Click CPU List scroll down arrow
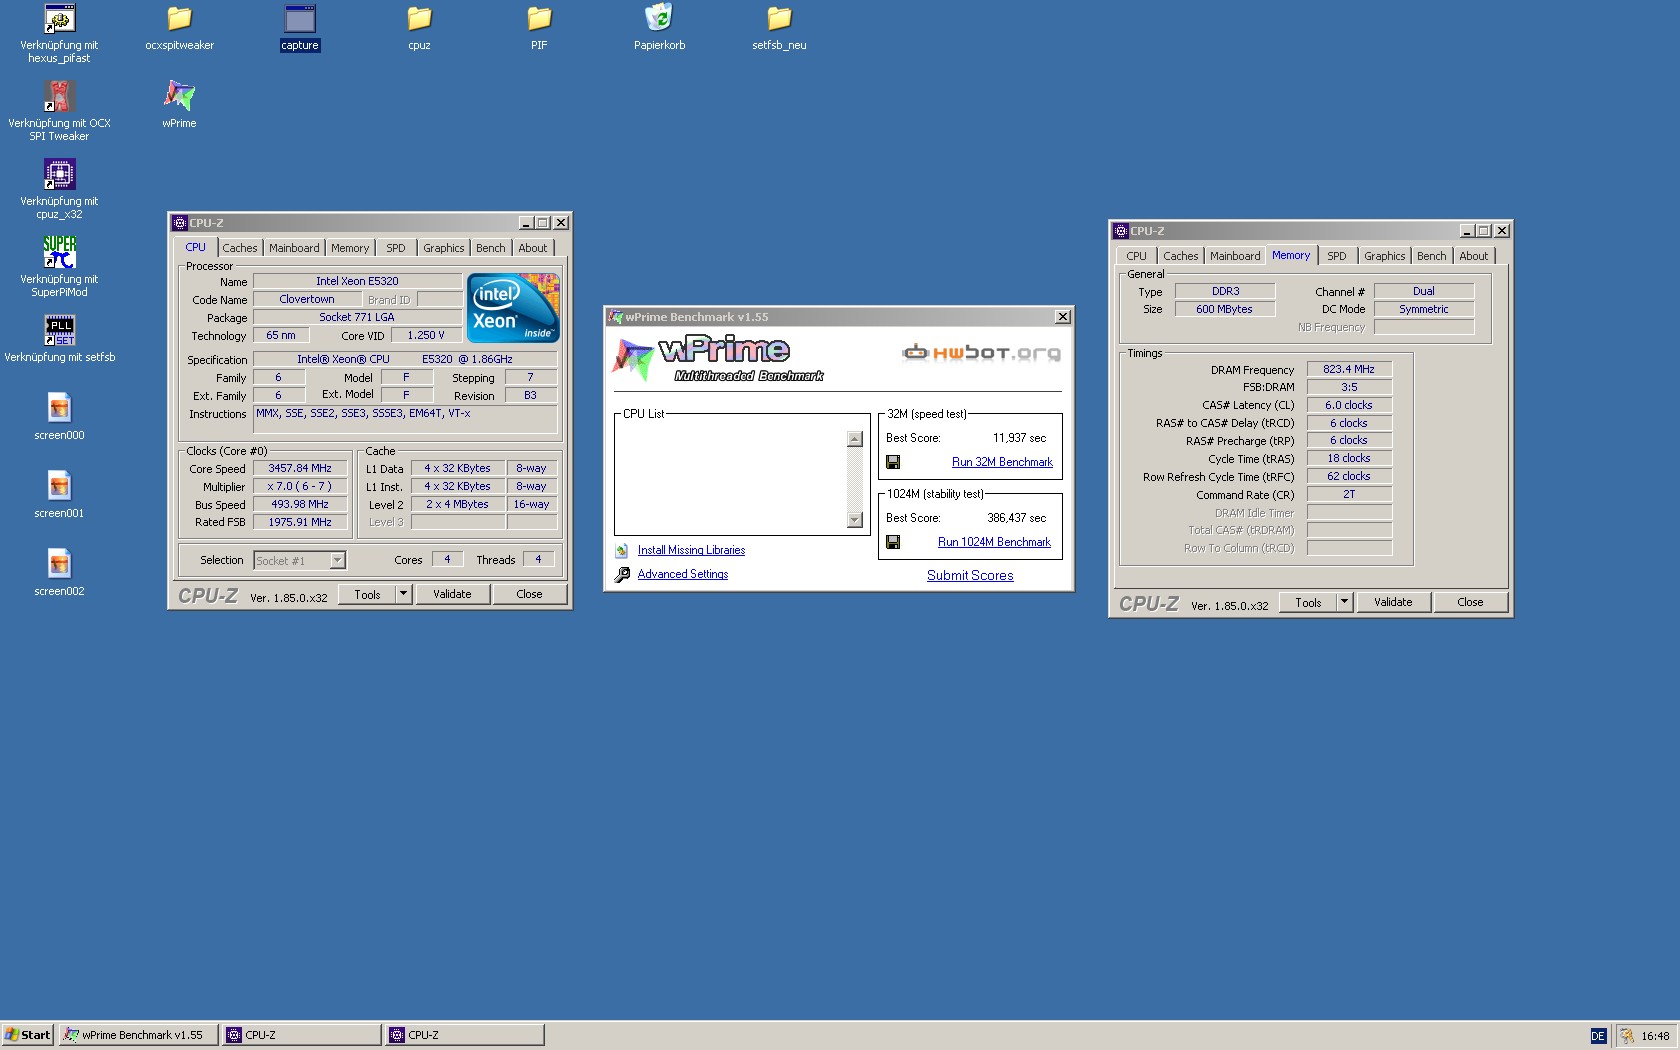Screen dimensions: 1680x1050 [854, 519]
